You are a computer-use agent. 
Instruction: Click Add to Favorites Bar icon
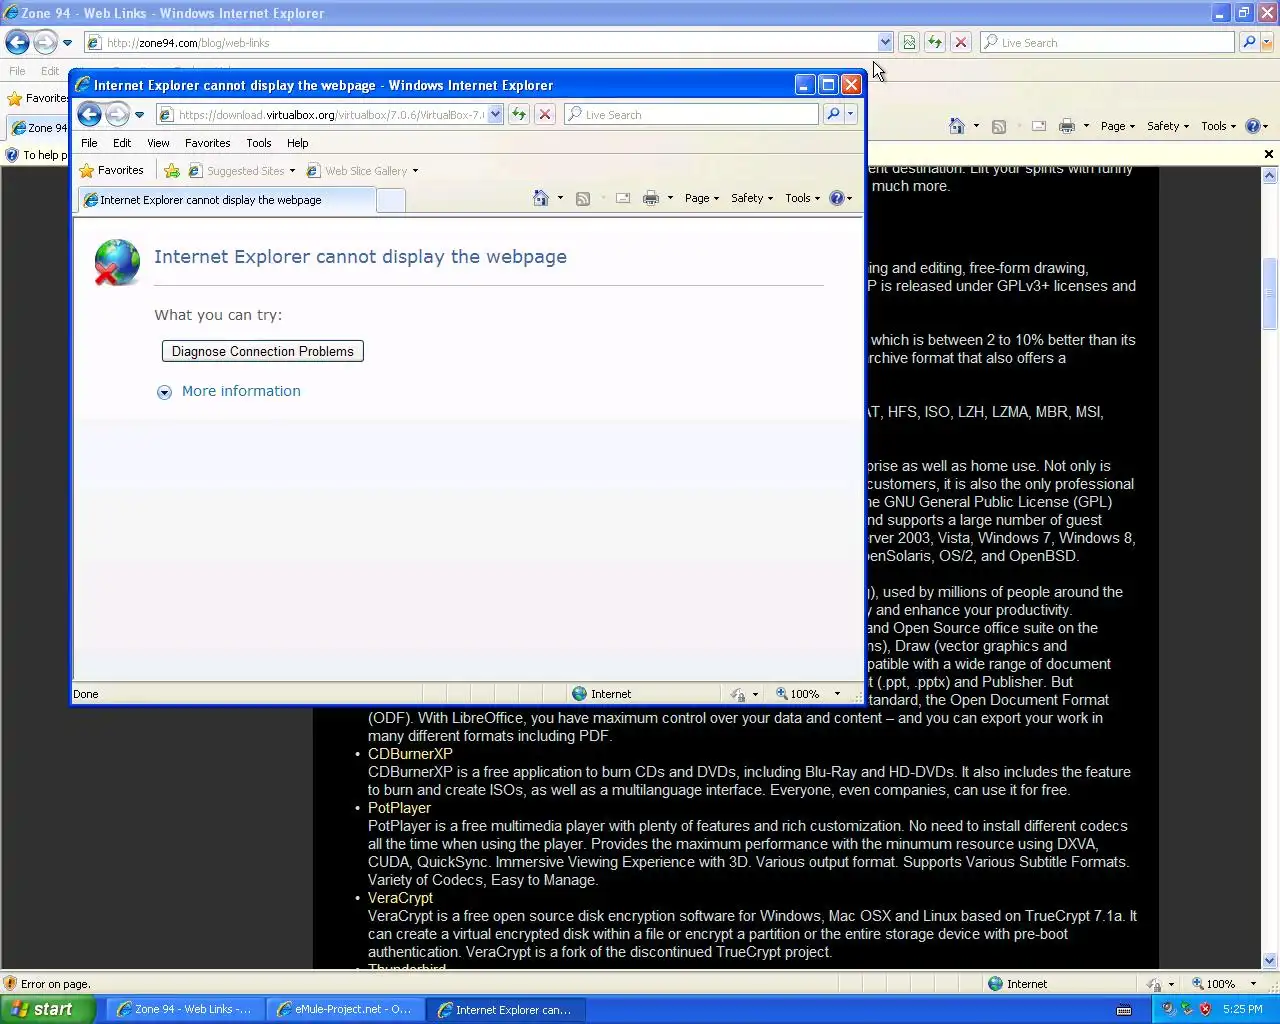tap(172, 171)
